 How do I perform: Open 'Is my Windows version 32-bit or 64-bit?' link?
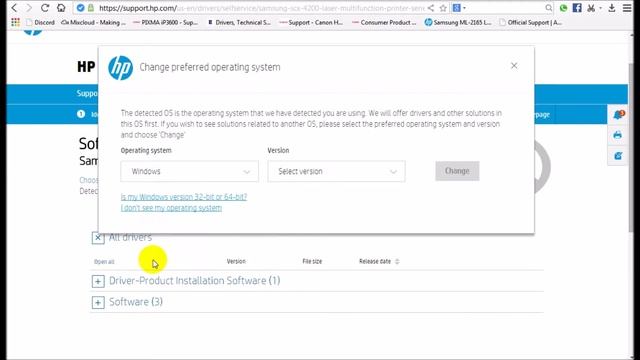point(184,197)
